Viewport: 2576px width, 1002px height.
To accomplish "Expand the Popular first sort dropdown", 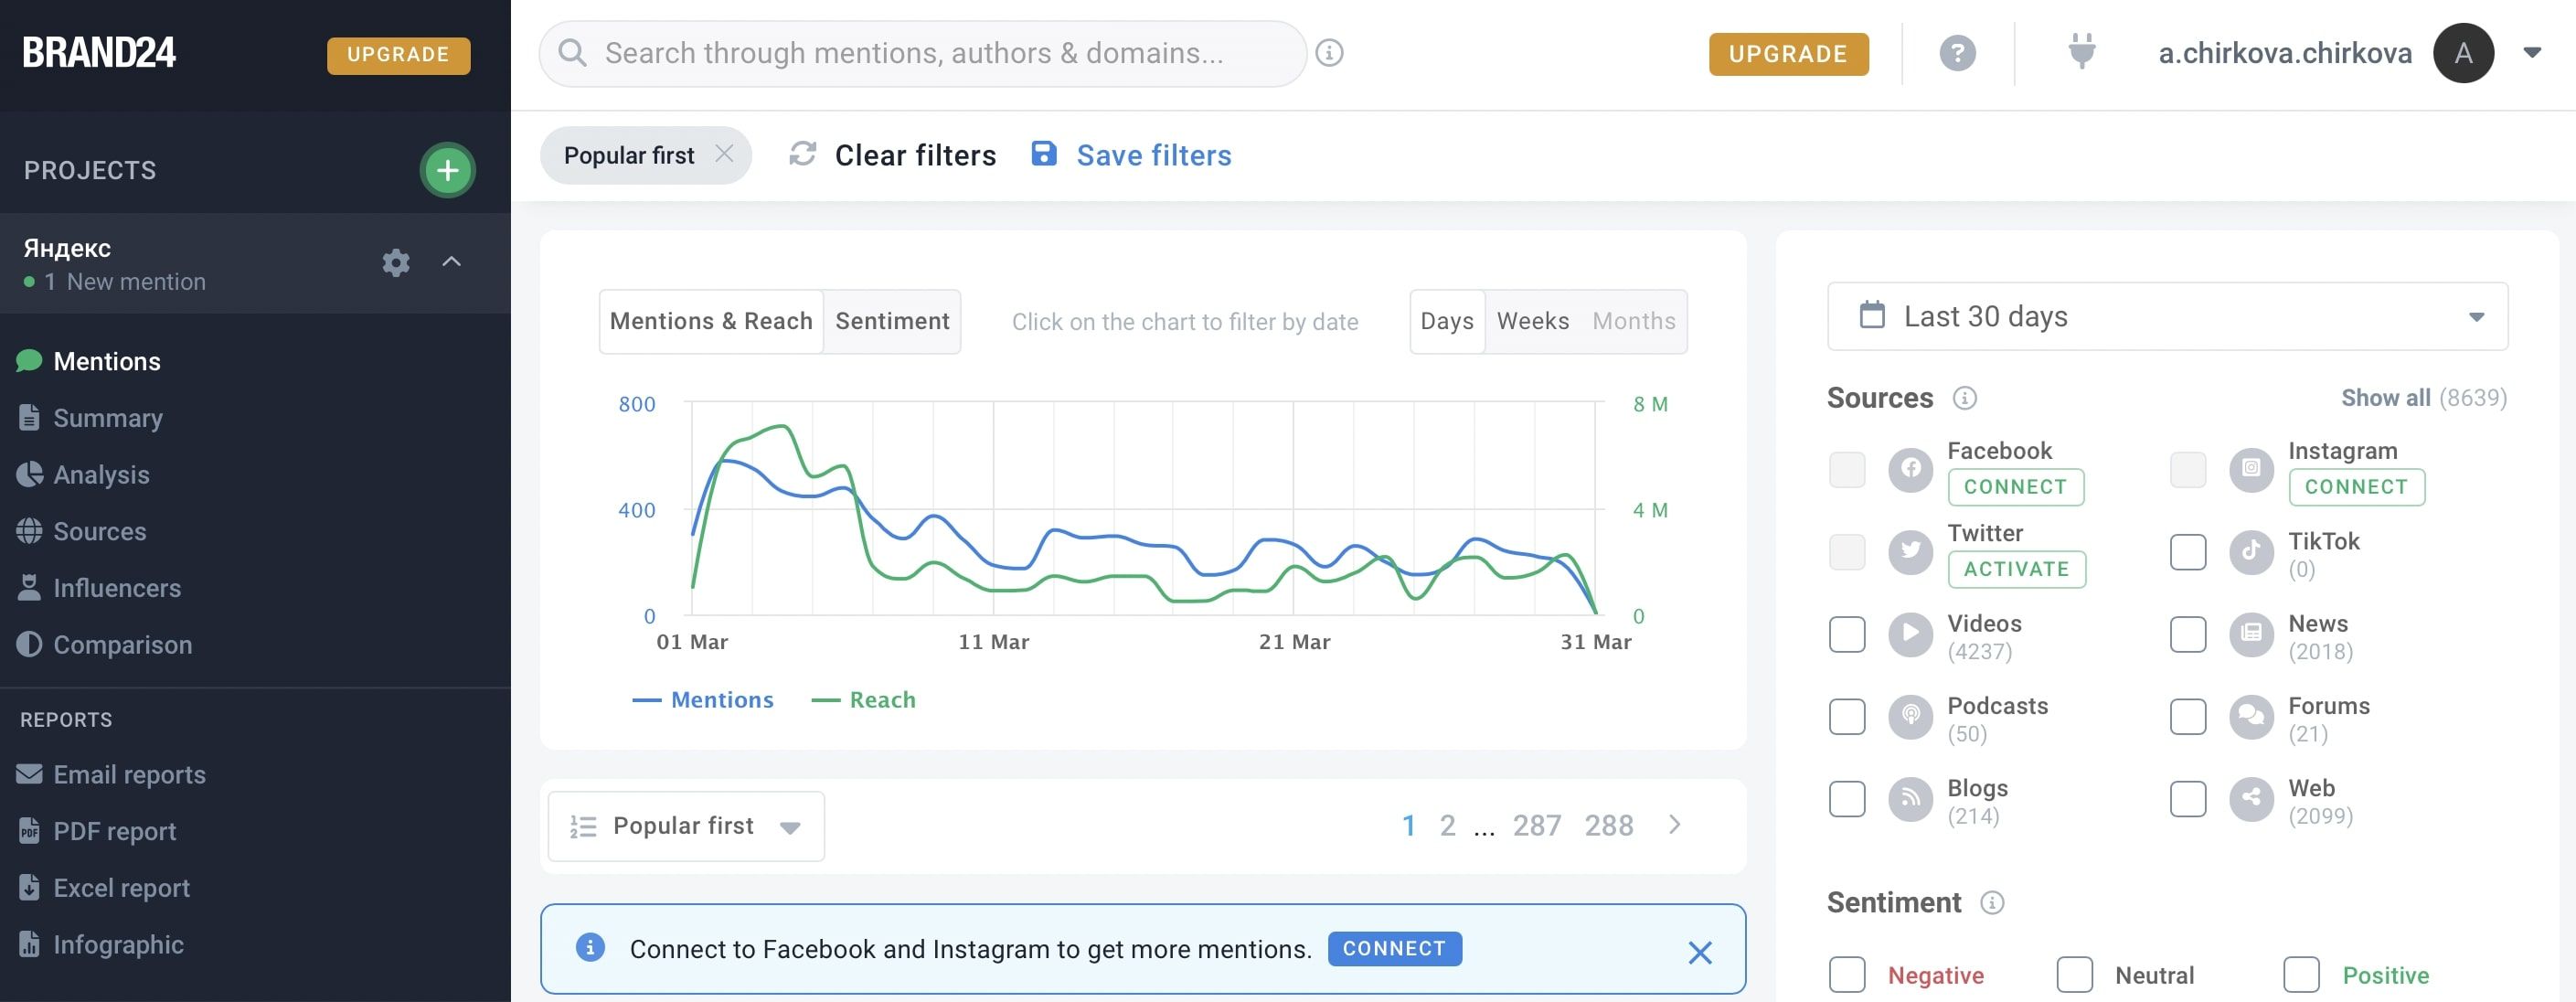I will click(790, 825).
